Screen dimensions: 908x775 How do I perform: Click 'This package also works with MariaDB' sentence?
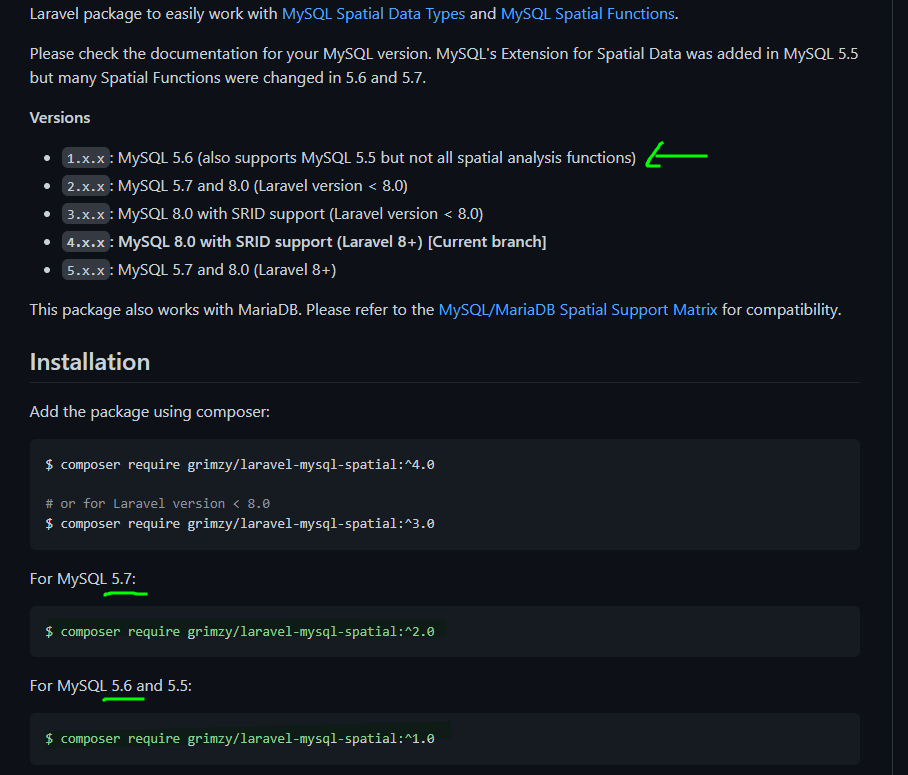pos(435,310)
